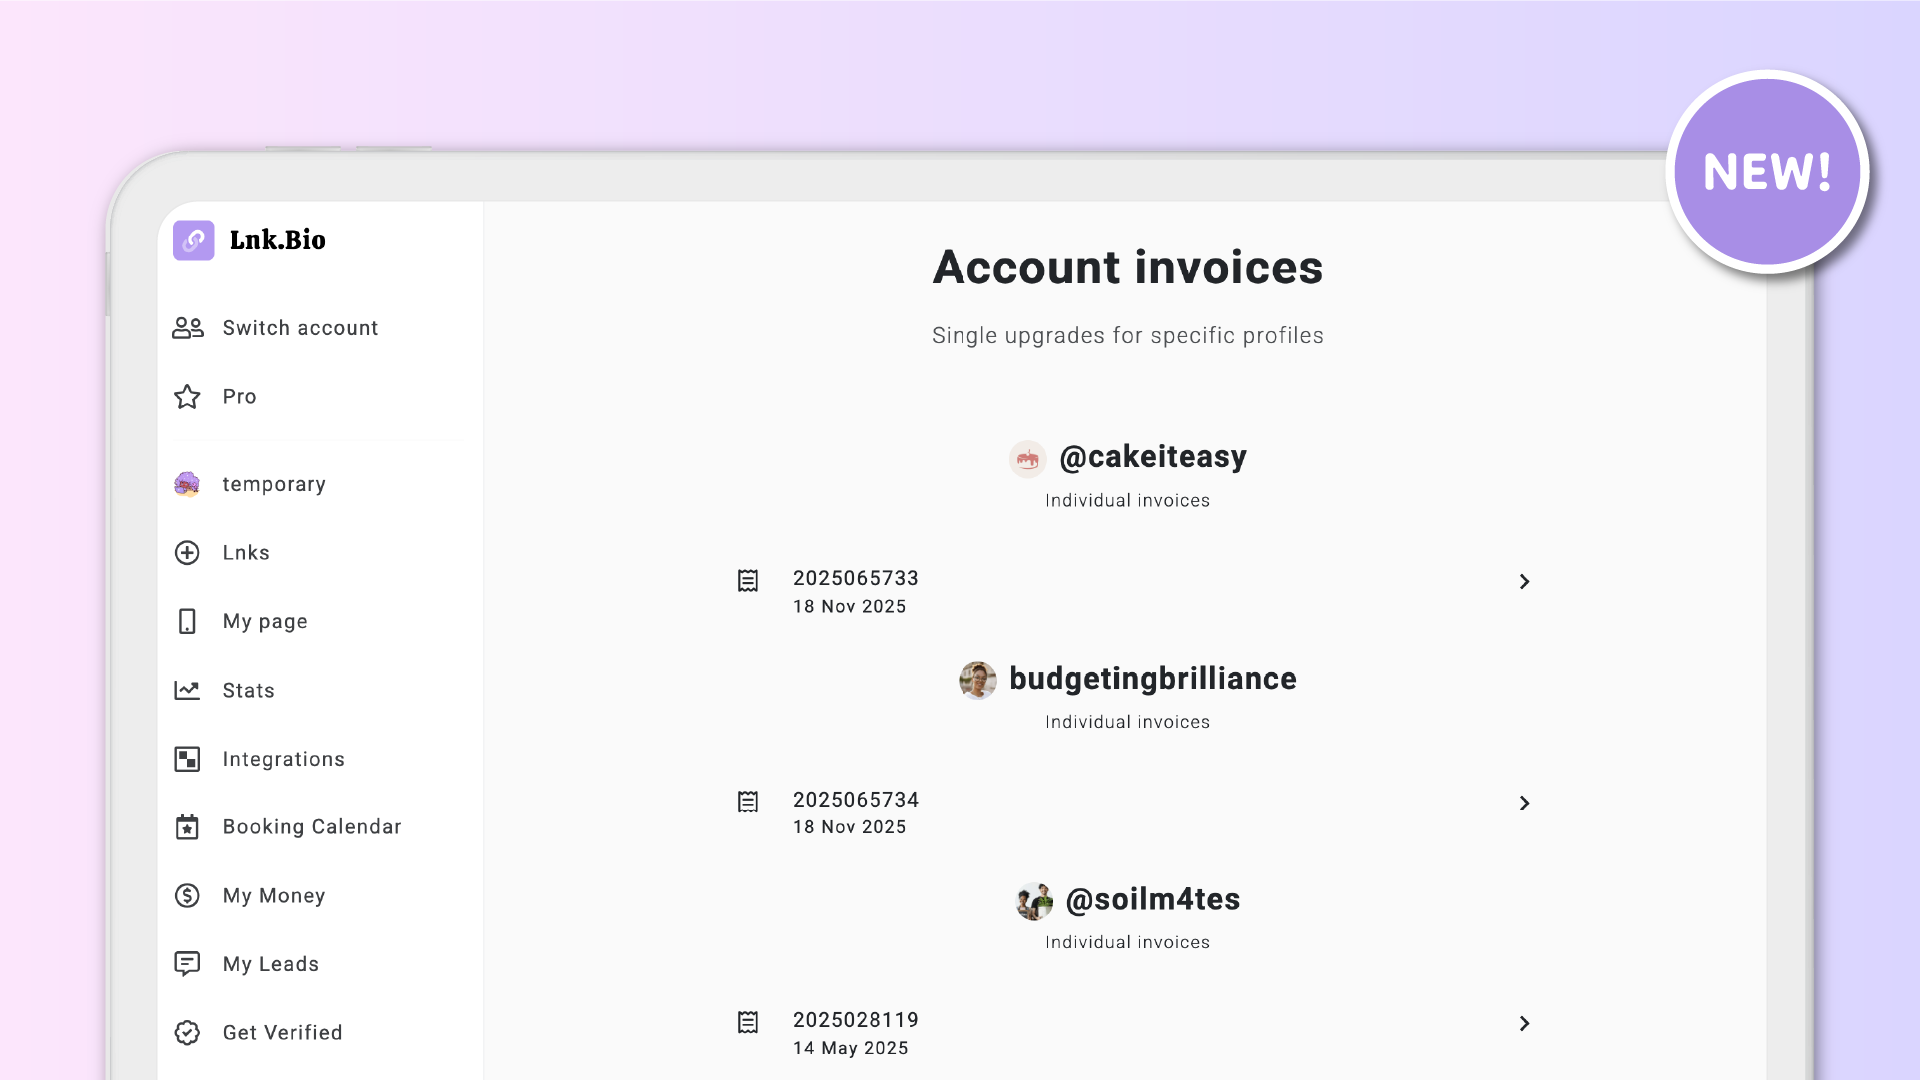Click the purple NEW! badge
The width and height of the screenshot is (1920, 1080).
coord(1767,170)
